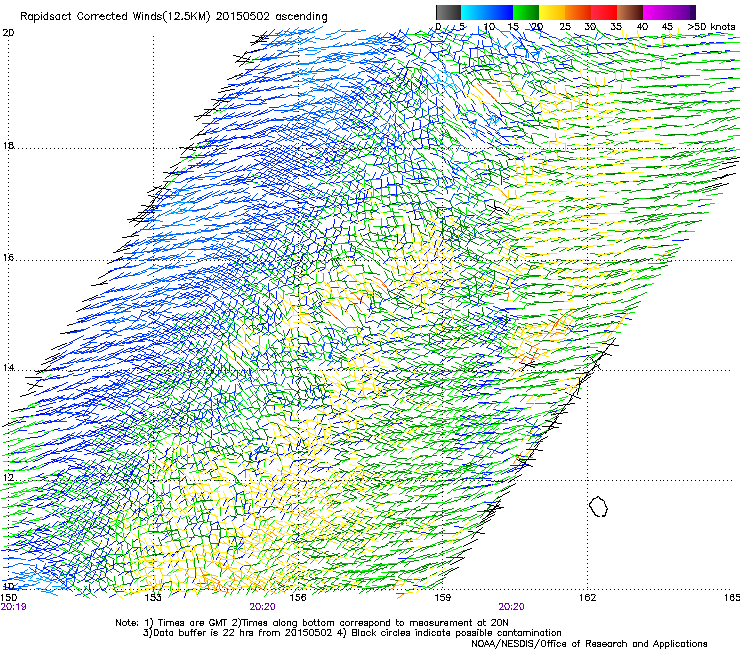Click the blue 10-15 knots legend color
740x650 pixels.
pos(500,12)
